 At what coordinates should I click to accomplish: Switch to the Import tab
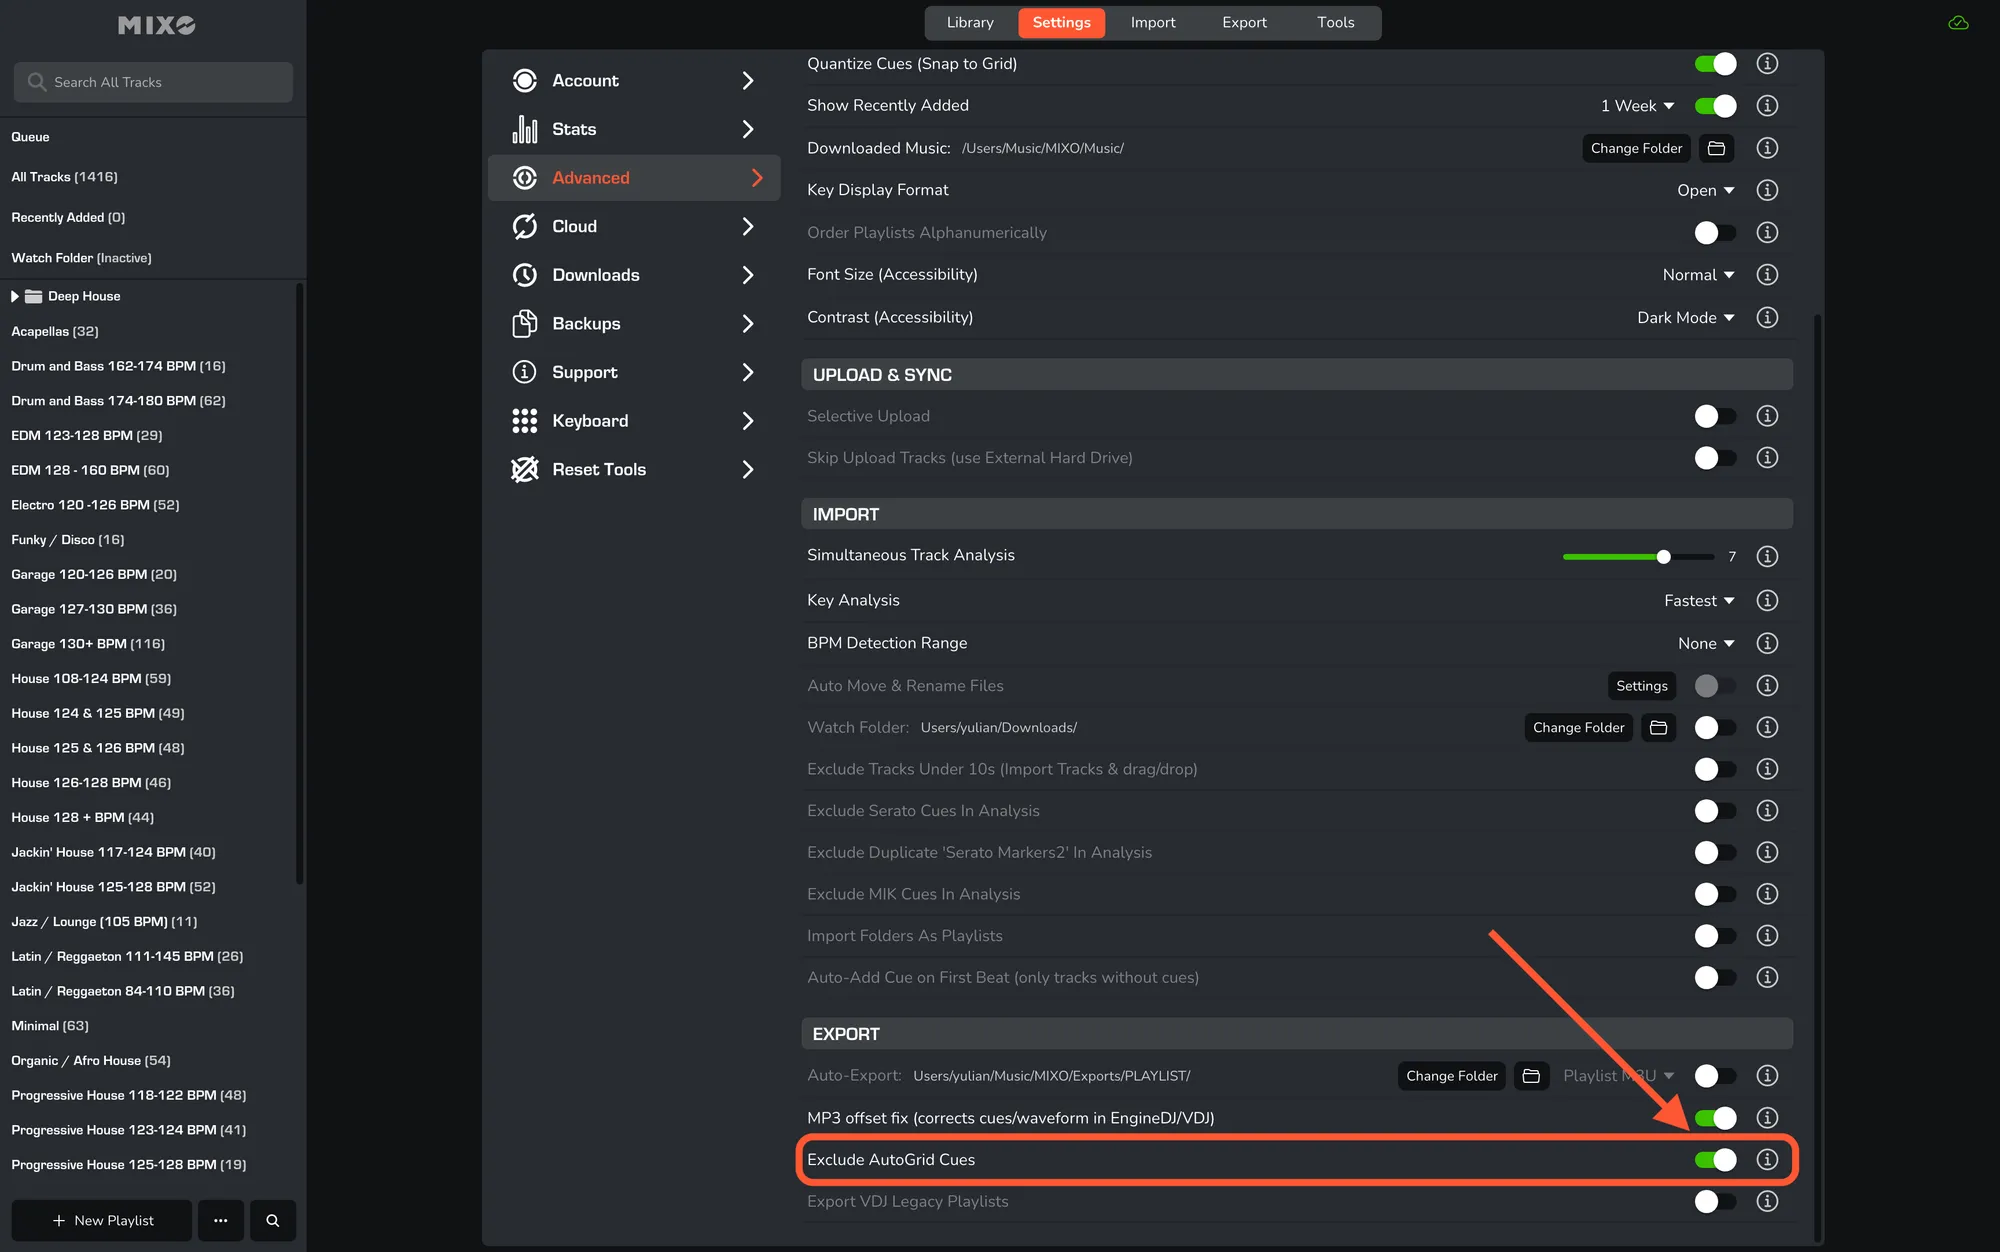click(1153, 22)
